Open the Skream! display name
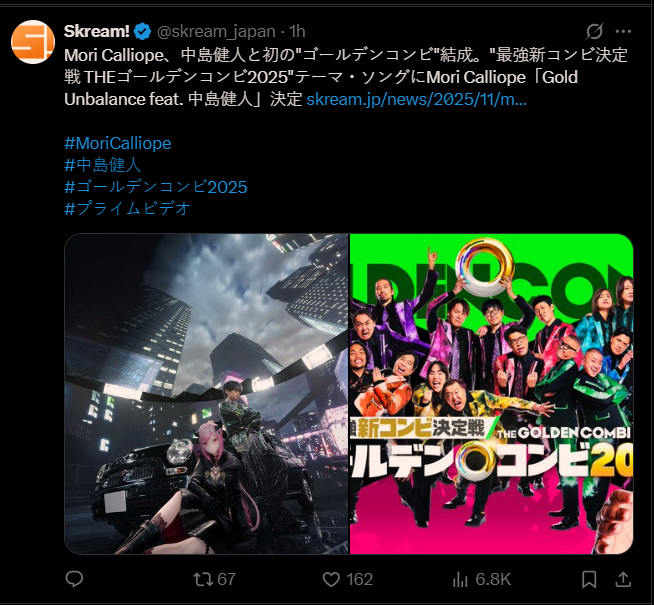The width and height of the screenshot is (654, 605). tap(97, 31)
